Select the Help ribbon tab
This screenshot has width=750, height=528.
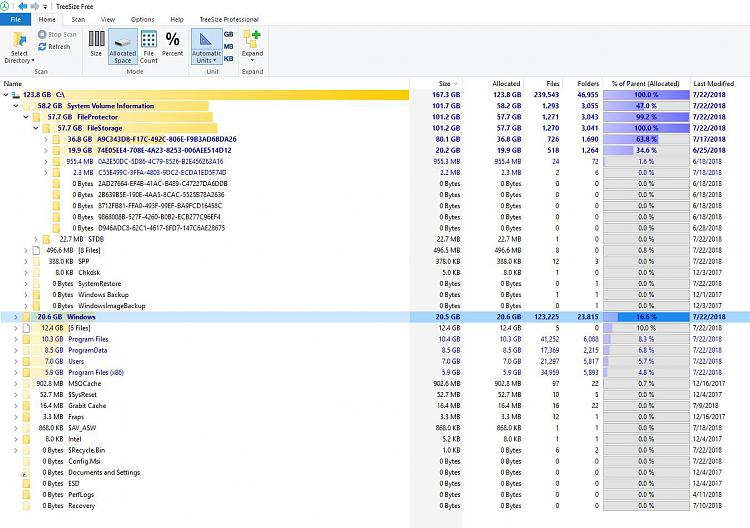177,19
